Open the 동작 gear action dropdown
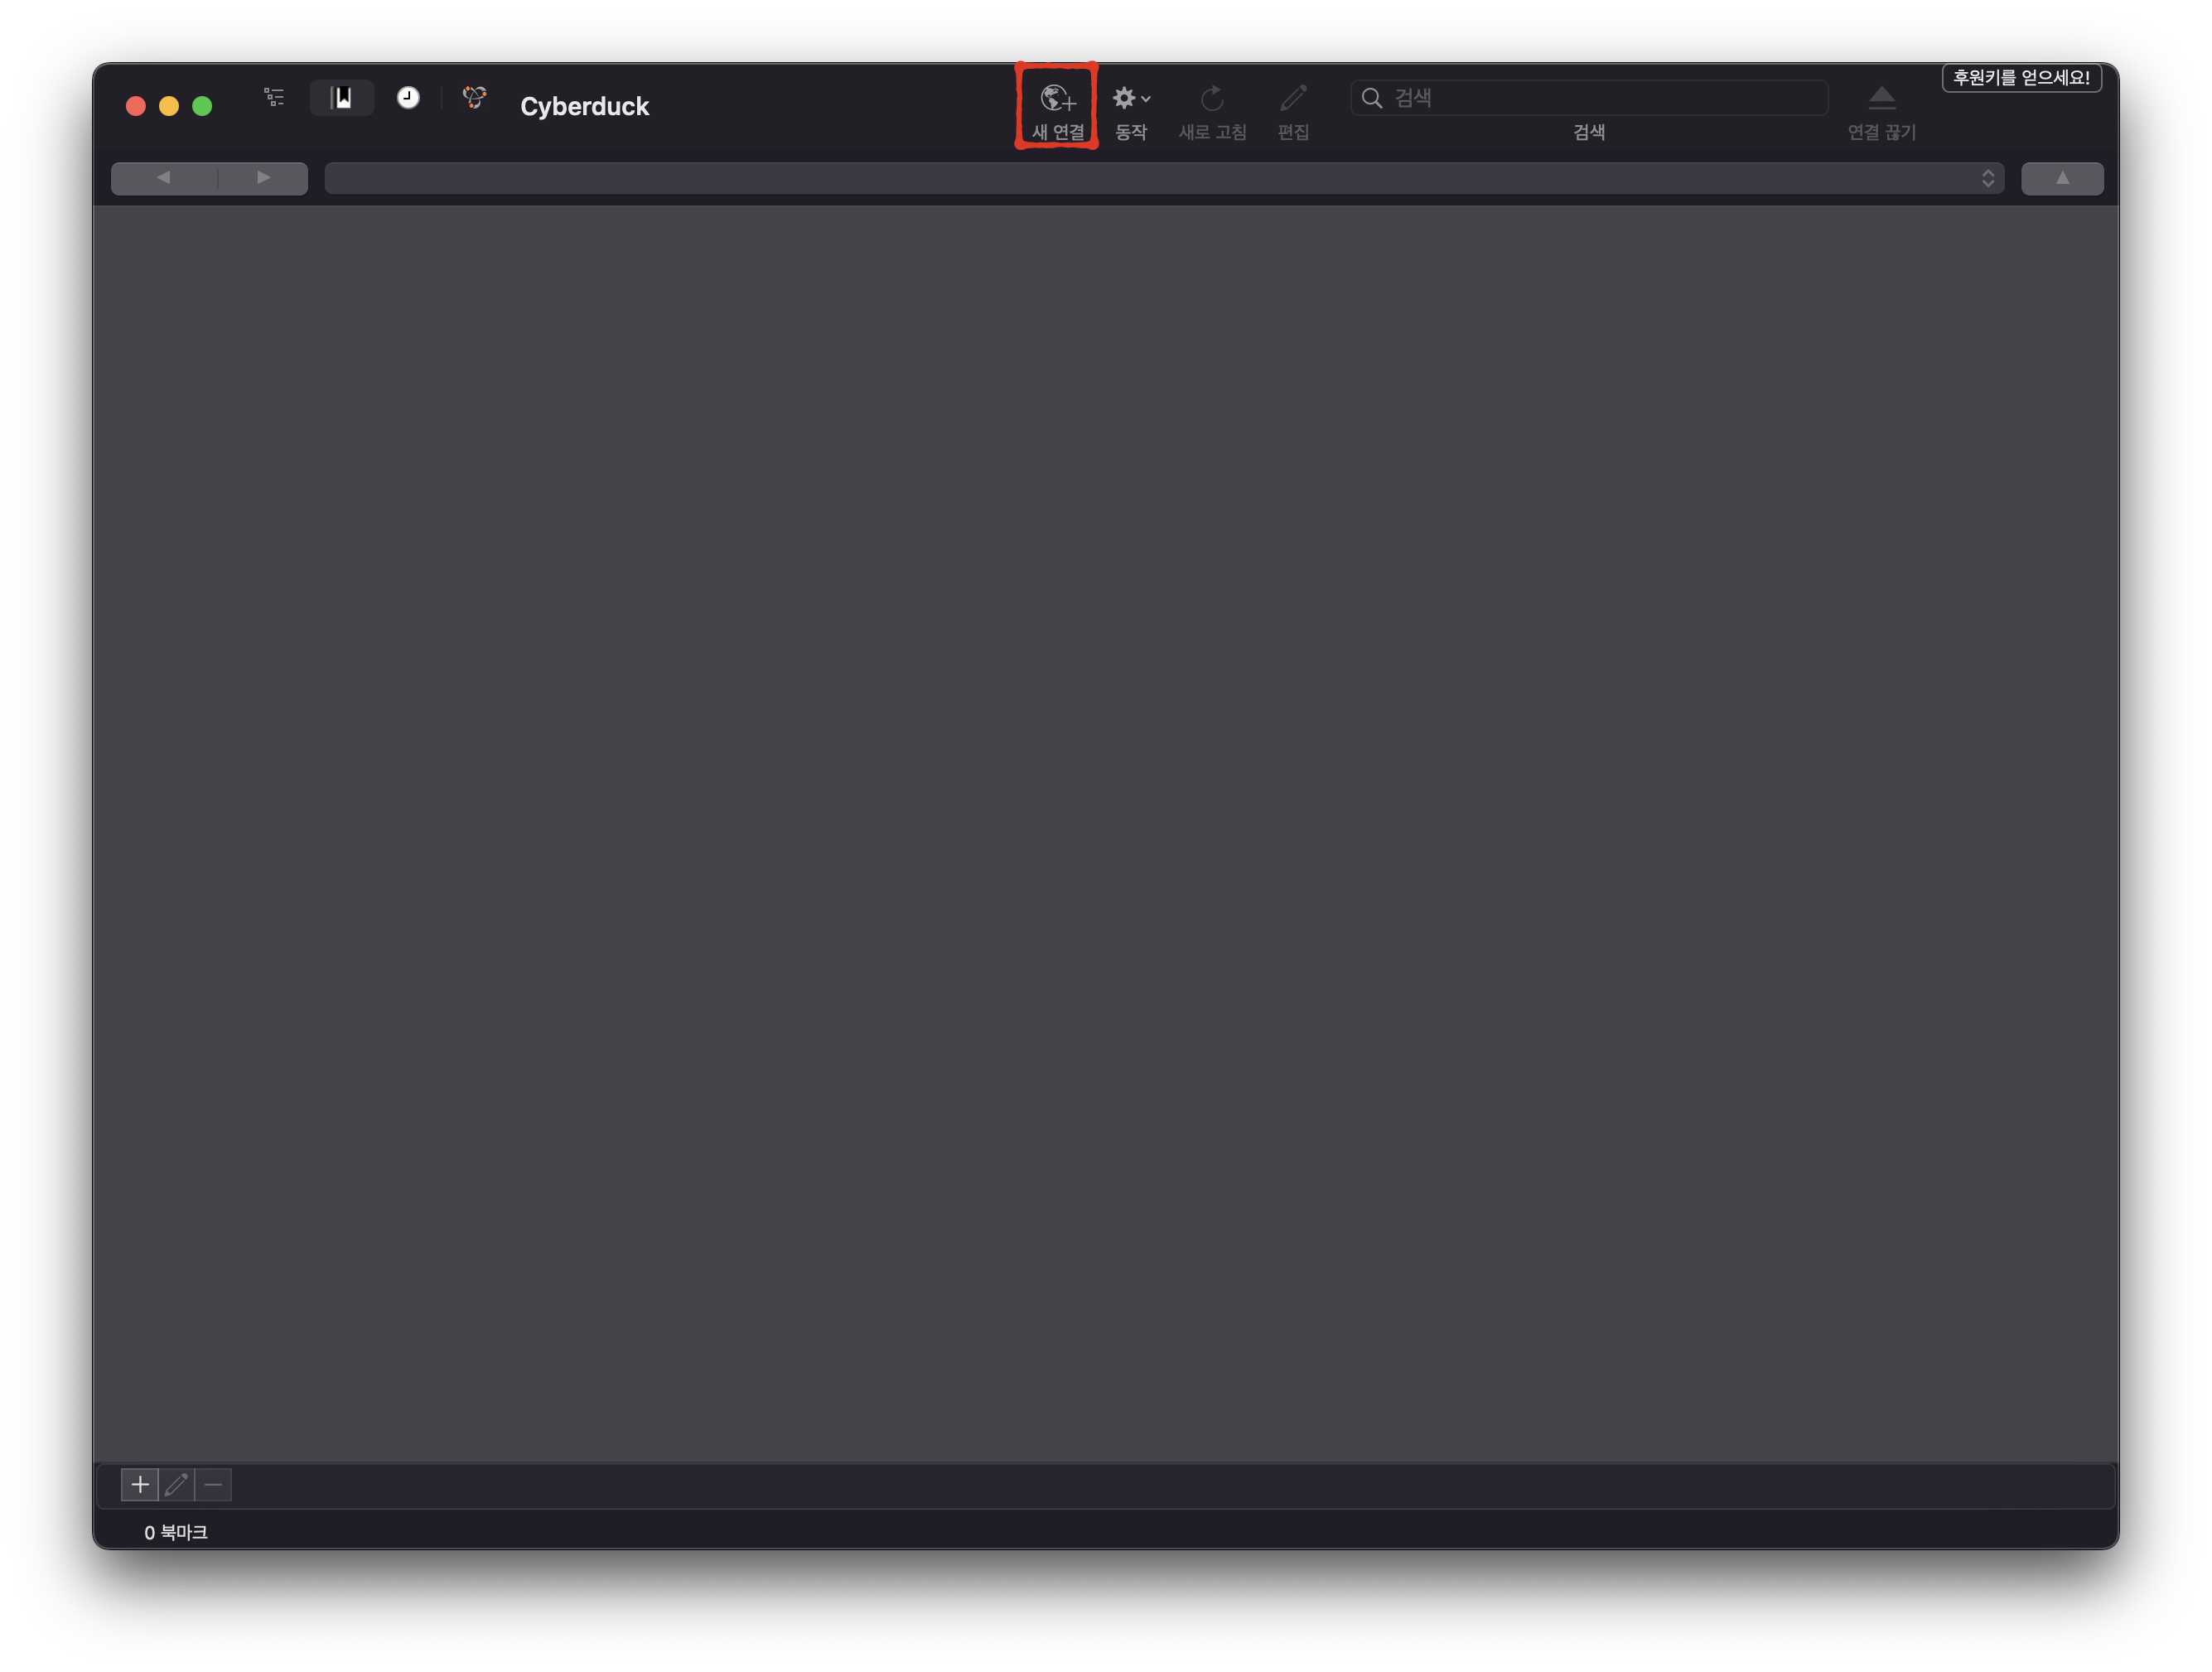The image size is (2212, 1672). (x=1131, y=98)
